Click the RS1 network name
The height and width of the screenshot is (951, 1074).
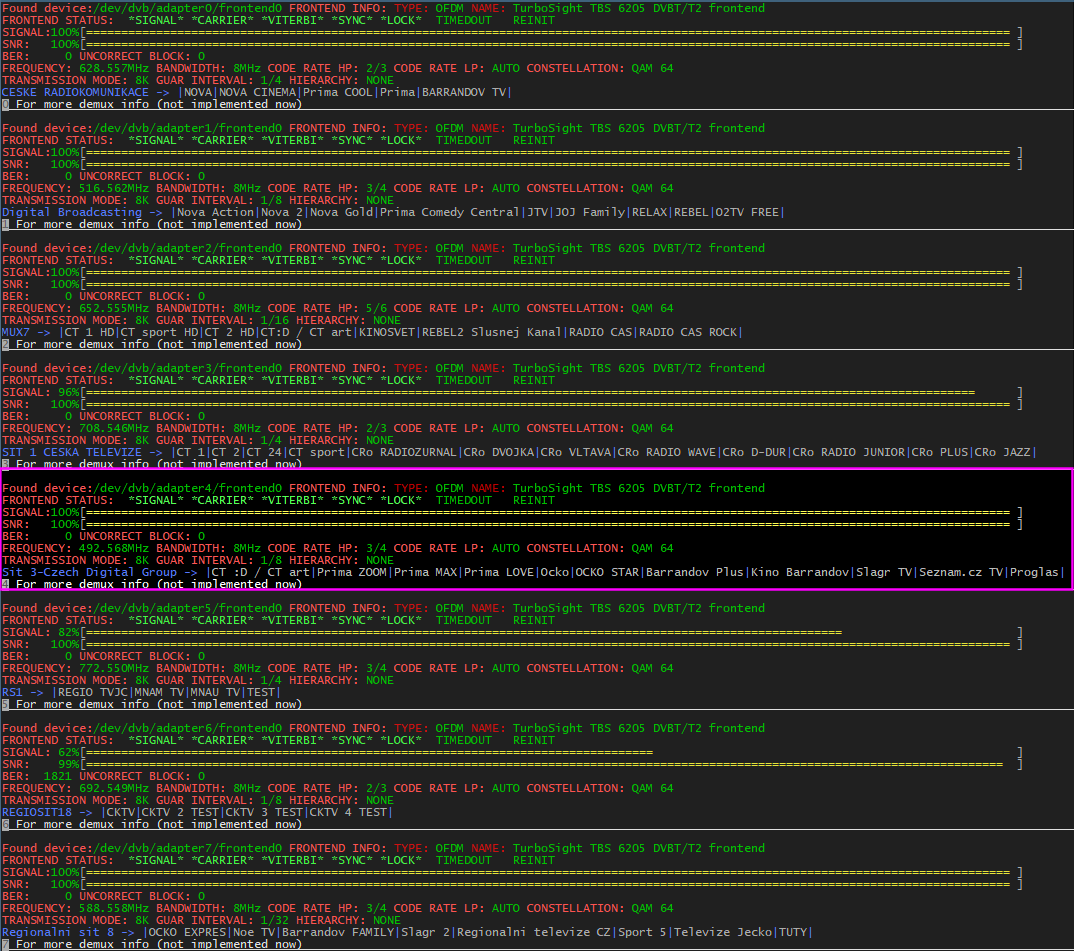point(12,692)
